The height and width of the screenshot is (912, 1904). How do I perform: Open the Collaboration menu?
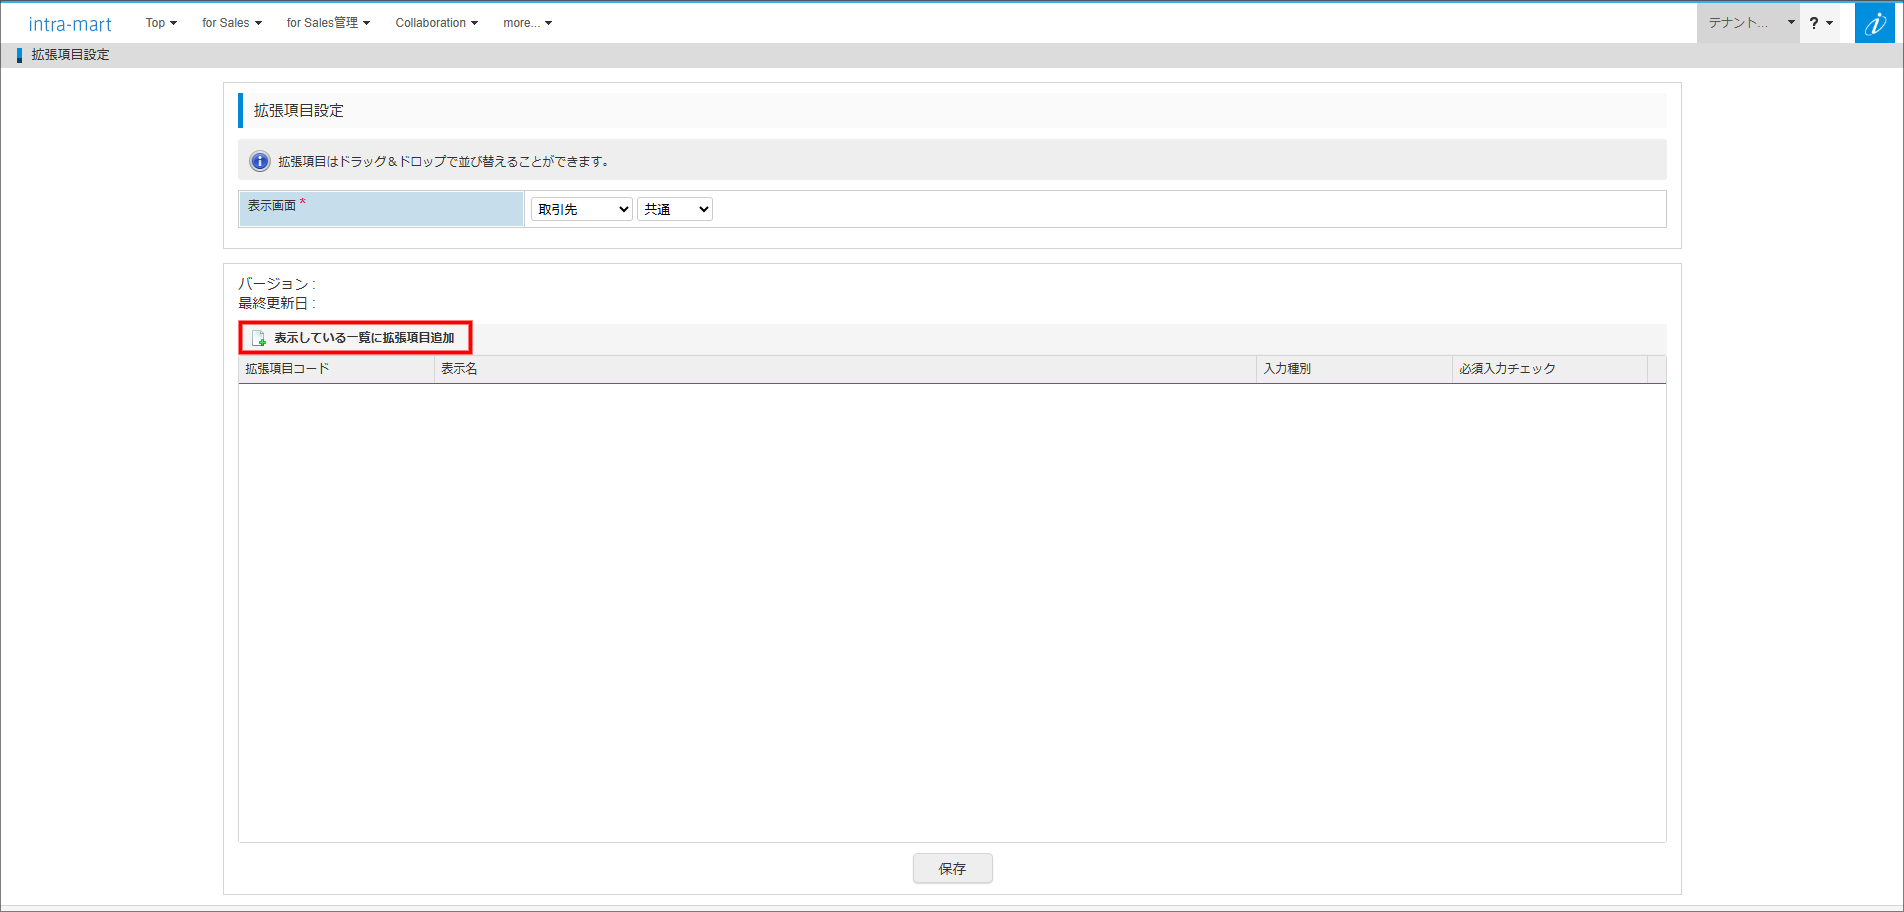point(437,23)
